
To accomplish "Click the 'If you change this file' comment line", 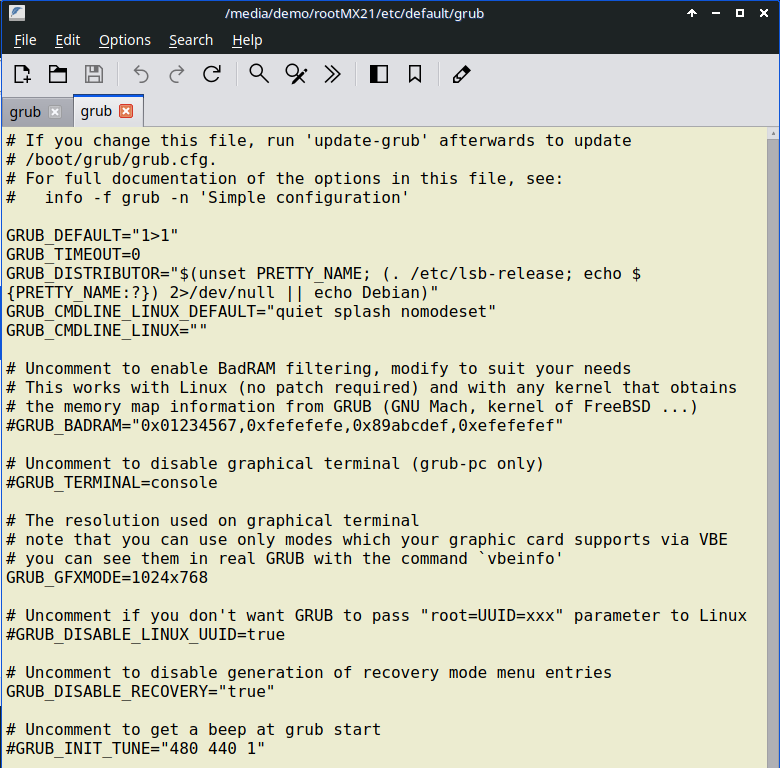I will [x=318, y=141].
